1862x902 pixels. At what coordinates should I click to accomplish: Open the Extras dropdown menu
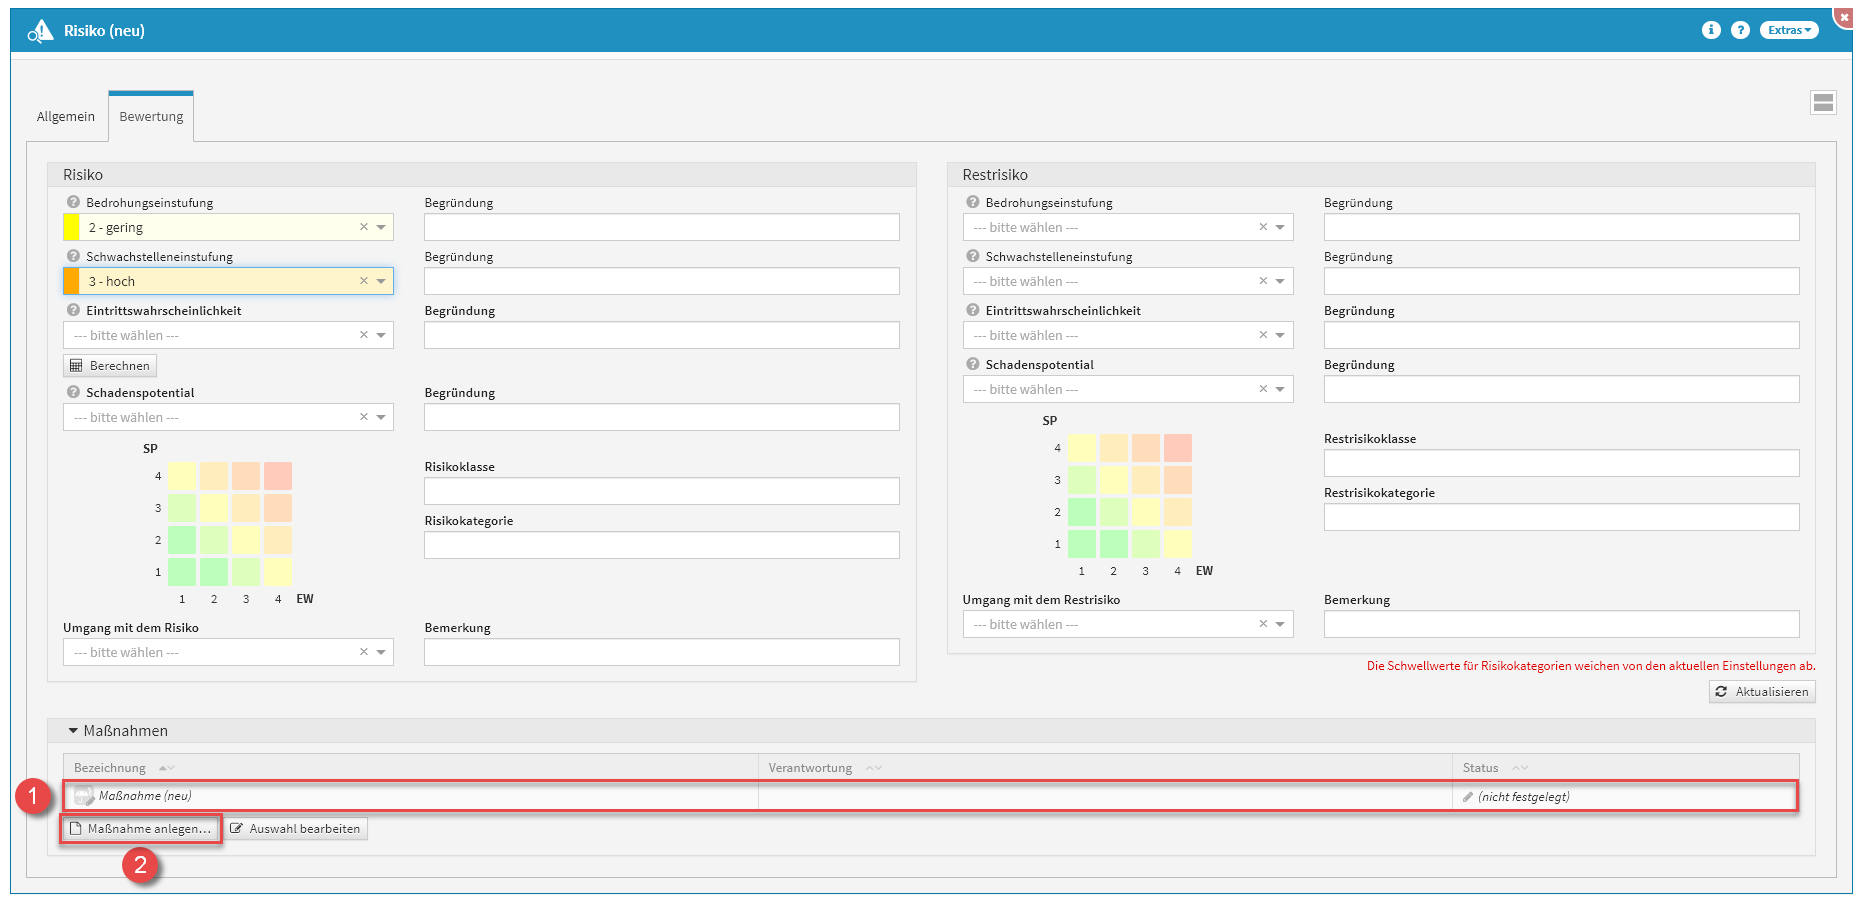coord(1788,30)
